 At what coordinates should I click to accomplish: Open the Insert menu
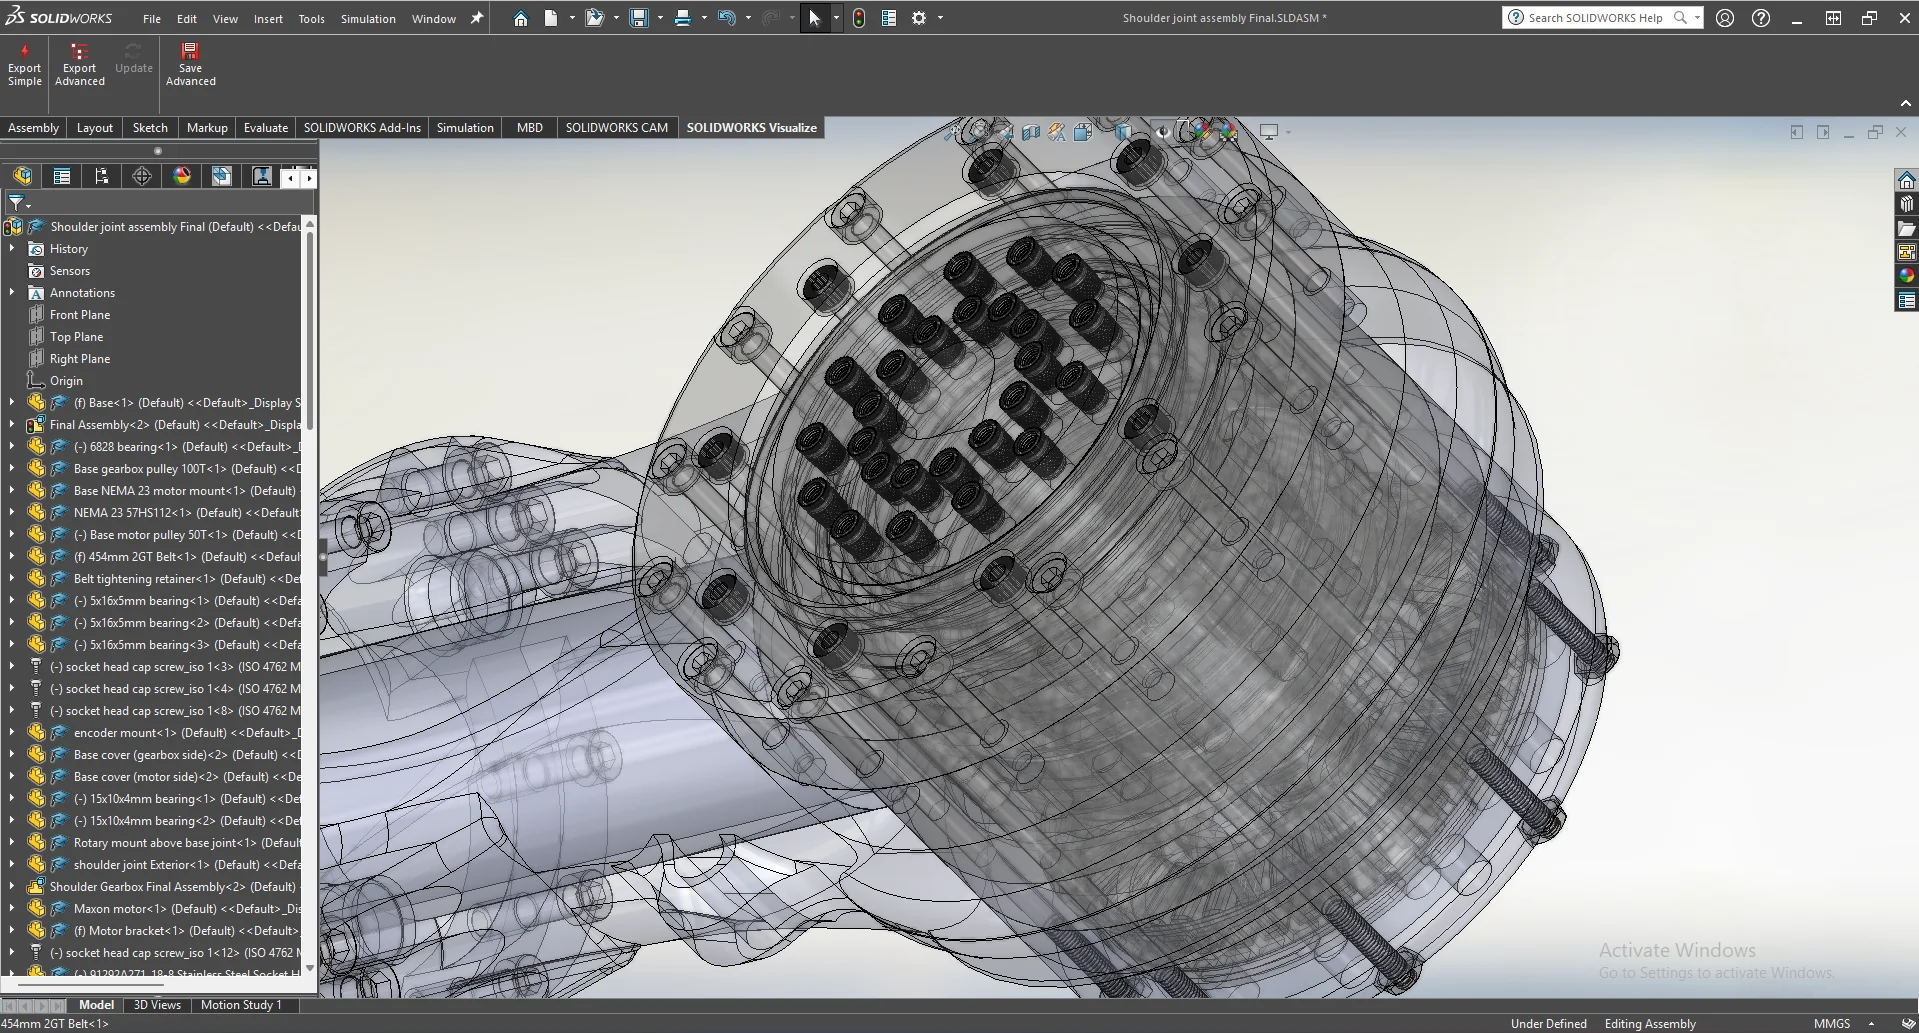tap(268, 19)
